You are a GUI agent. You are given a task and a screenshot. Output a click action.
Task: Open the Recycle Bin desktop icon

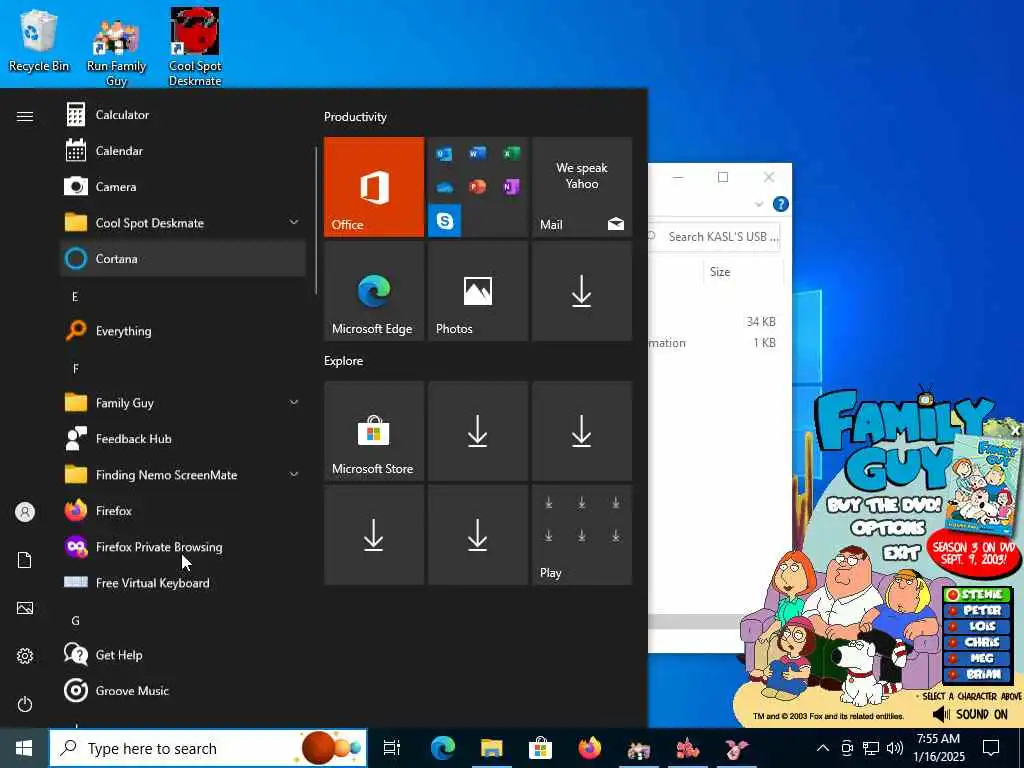39,40
